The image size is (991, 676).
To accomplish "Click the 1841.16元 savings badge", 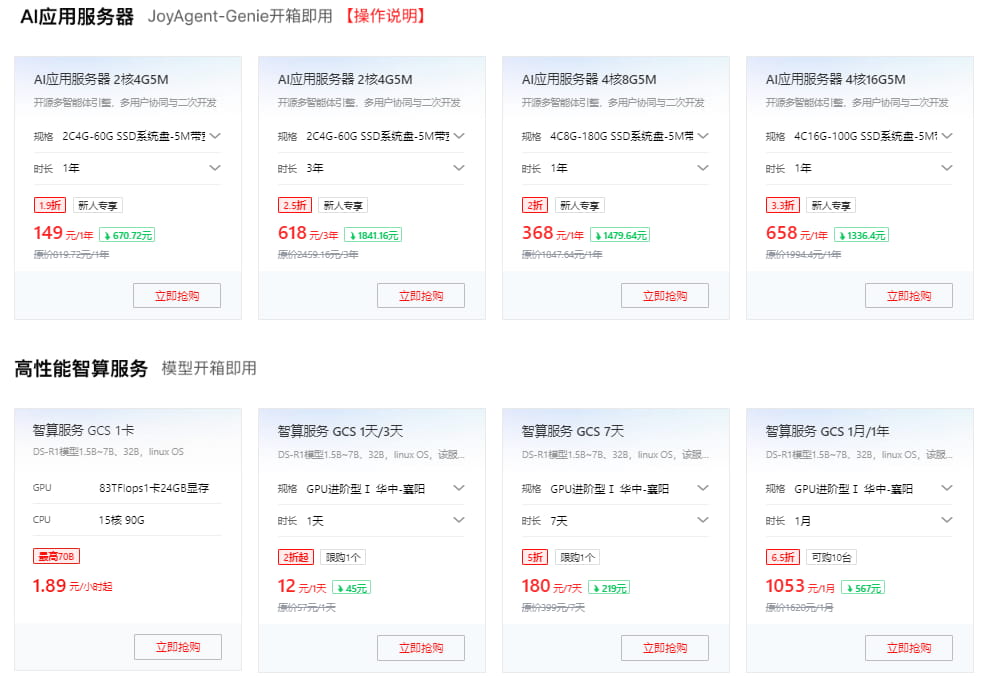I will pos(373,235).
